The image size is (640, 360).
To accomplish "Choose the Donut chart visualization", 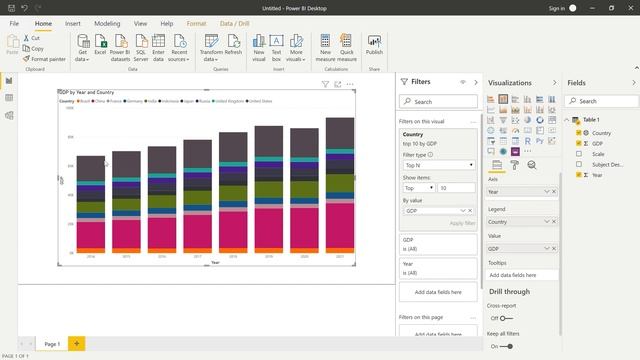I will pos(540,120).
